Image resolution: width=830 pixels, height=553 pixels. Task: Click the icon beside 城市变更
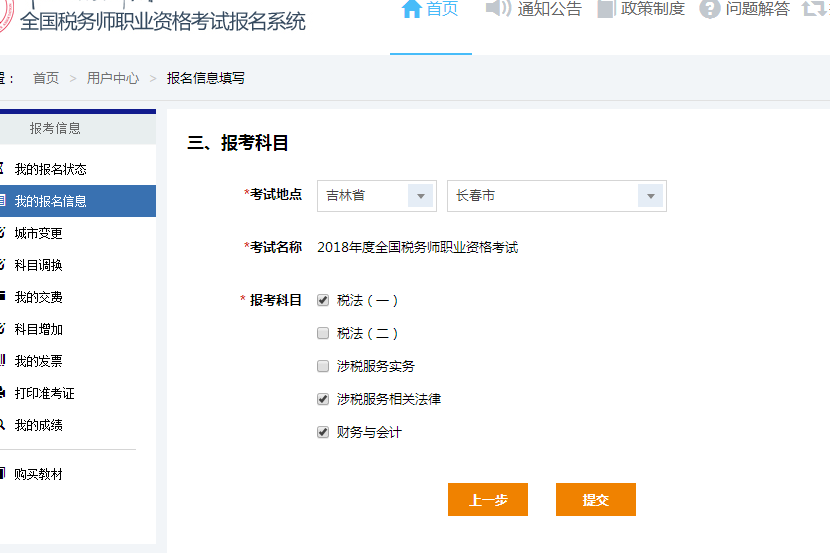tap(2, 233)
